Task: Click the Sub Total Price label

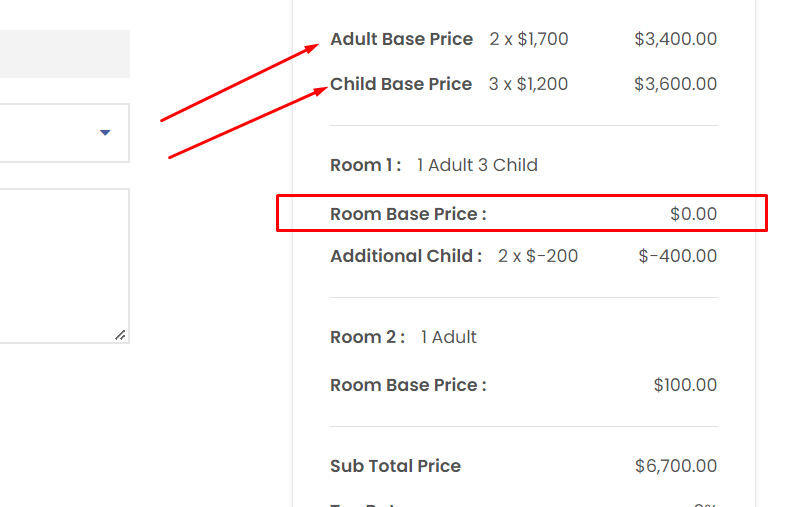Action: (x=395, y=466)
